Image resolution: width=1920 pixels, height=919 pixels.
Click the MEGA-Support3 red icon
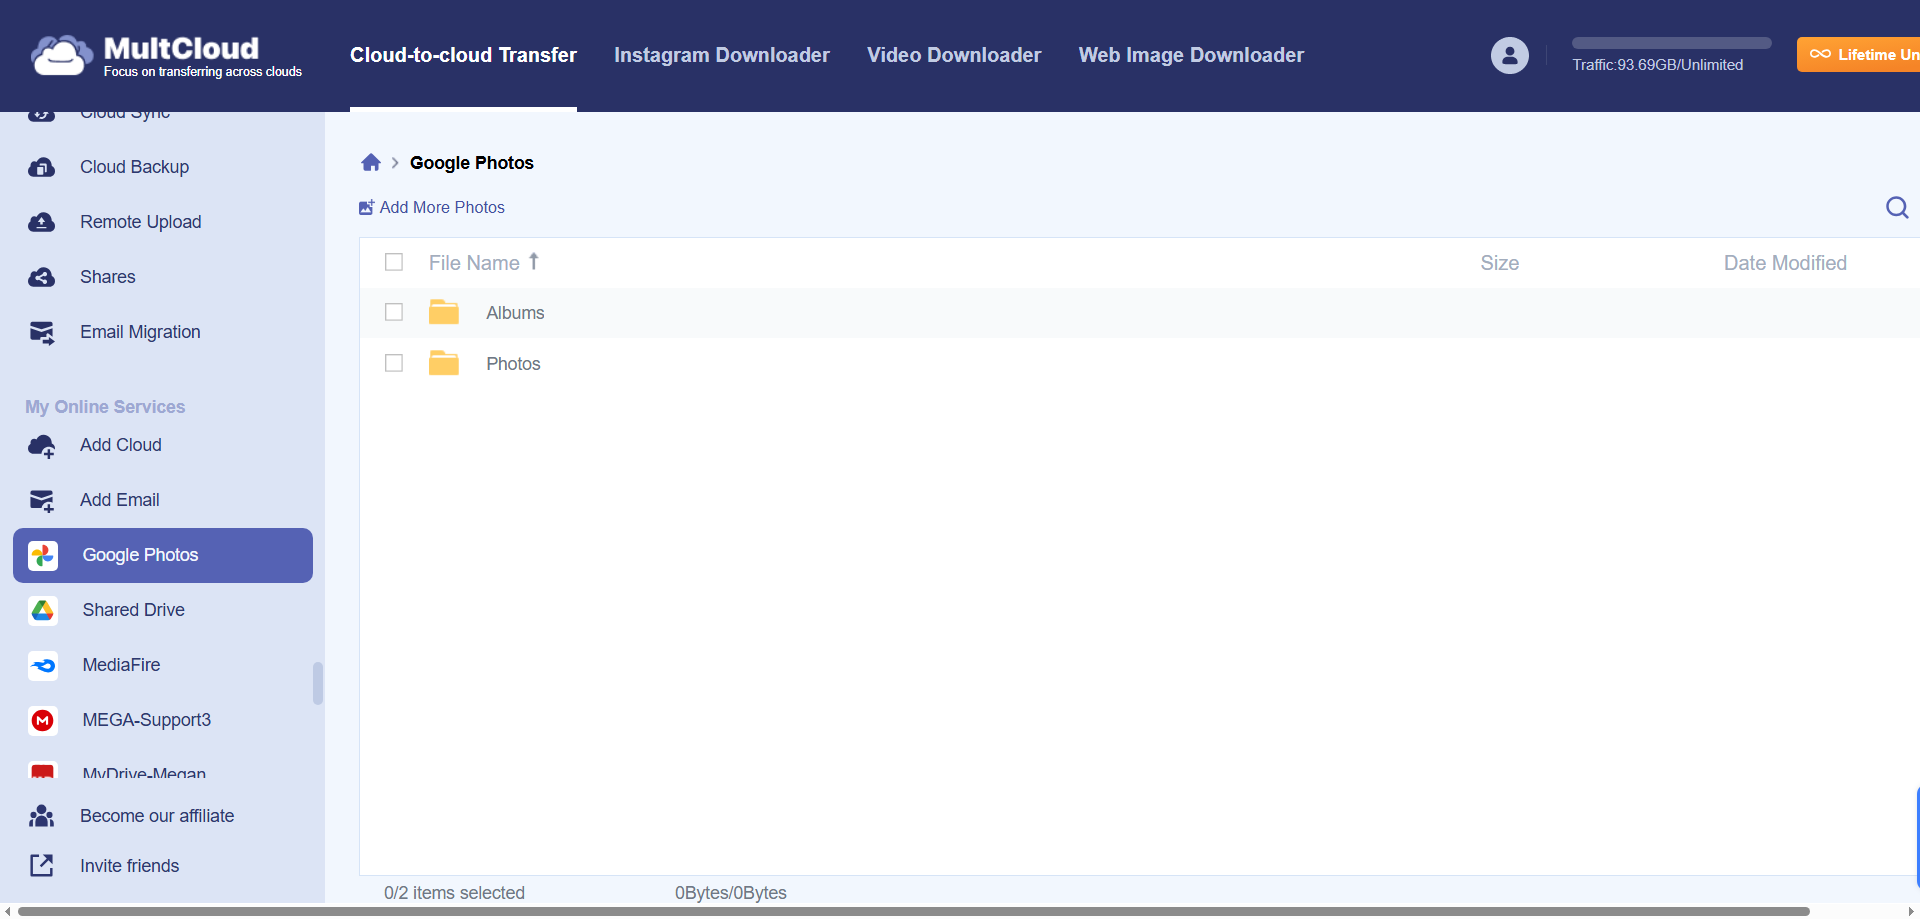[x=43, y=720]
